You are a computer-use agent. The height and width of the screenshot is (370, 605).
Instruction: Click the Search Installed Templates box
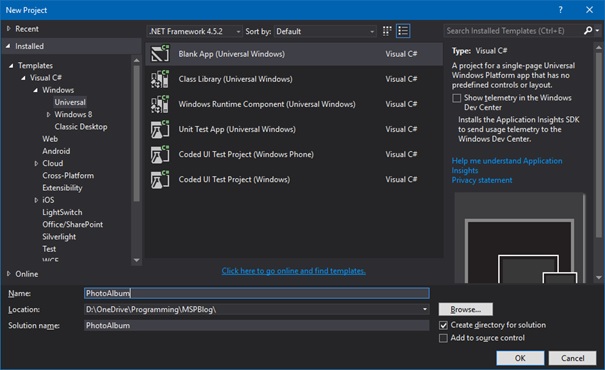coord(513,30)
